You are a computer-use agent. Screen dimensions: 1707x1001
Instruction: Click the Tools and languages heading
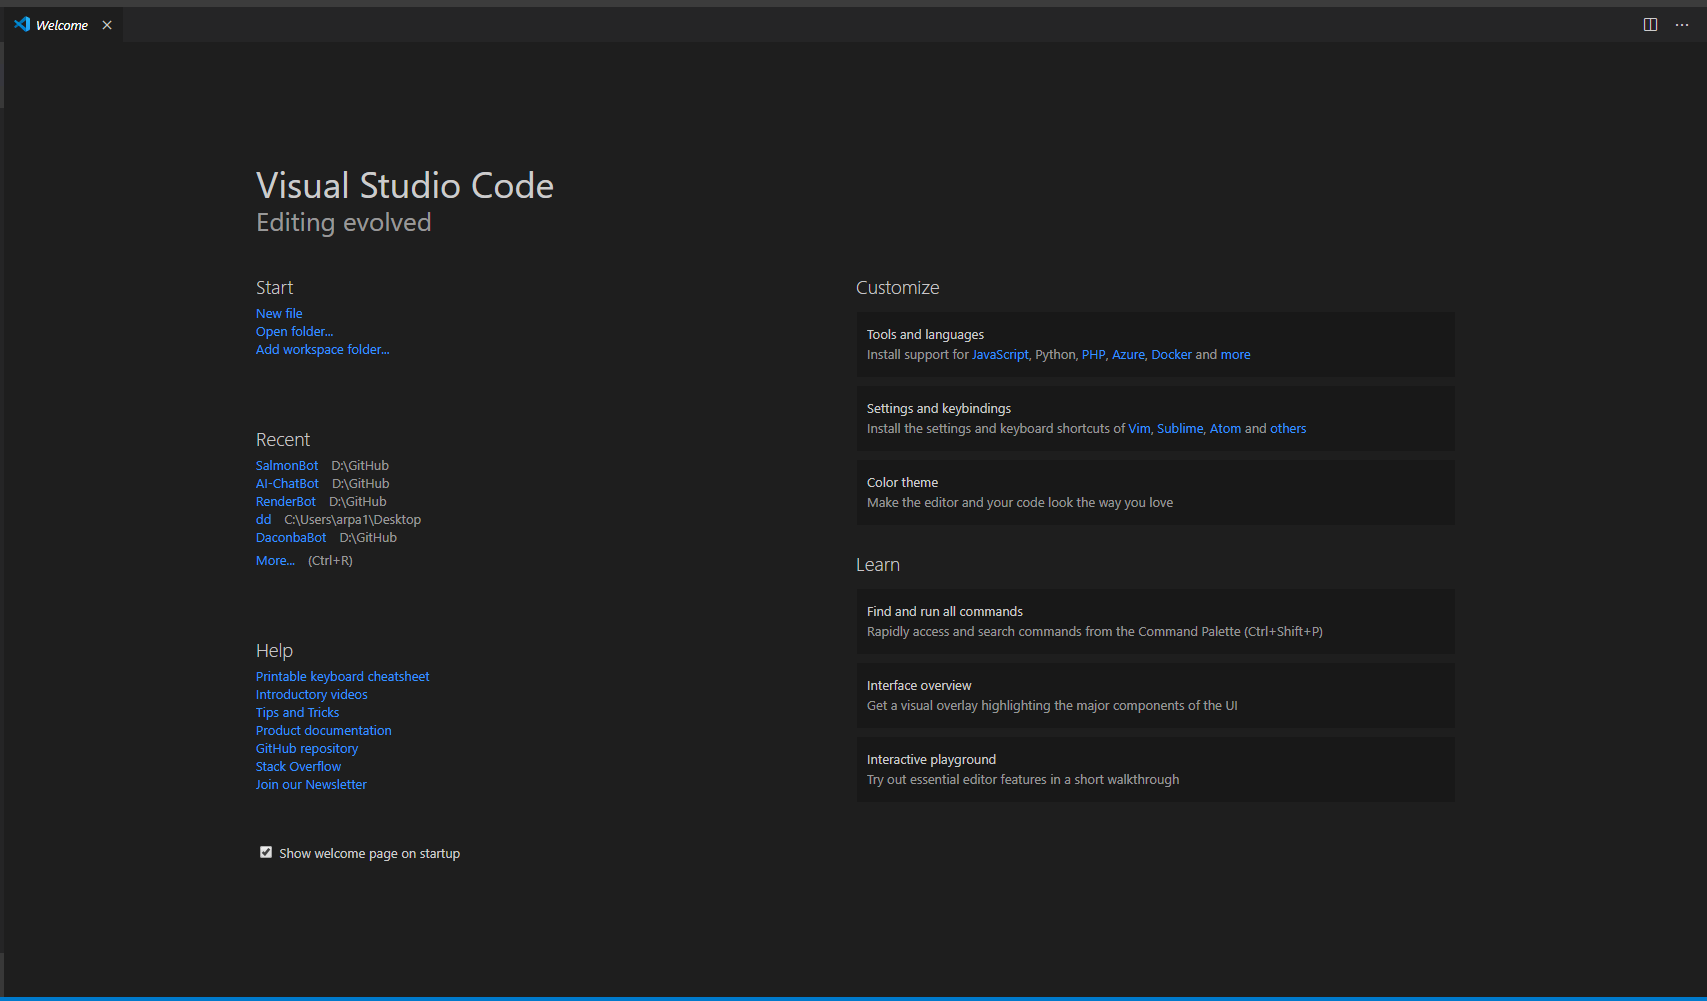tap(925, 334)
